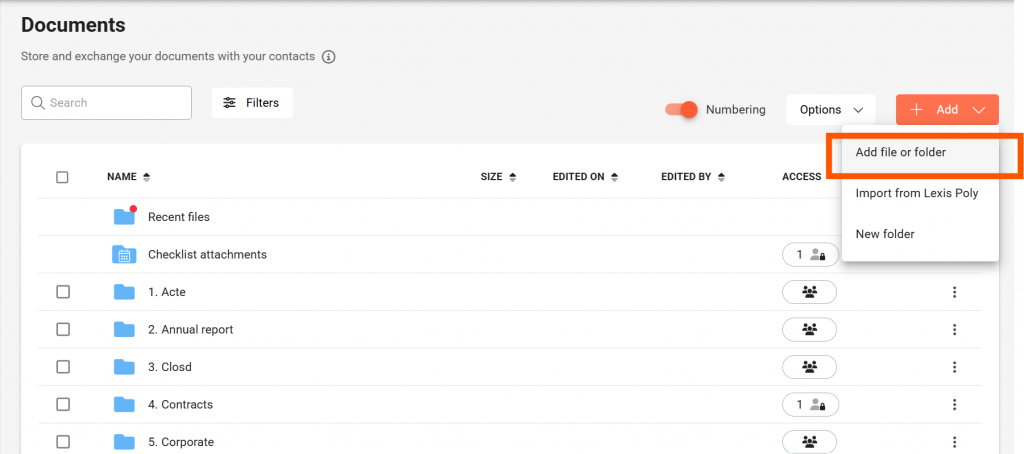Screen dimensions: 1024x454
Task: Open the three-dot menu for 2. Annual report
Action: [x=954, y=330]
